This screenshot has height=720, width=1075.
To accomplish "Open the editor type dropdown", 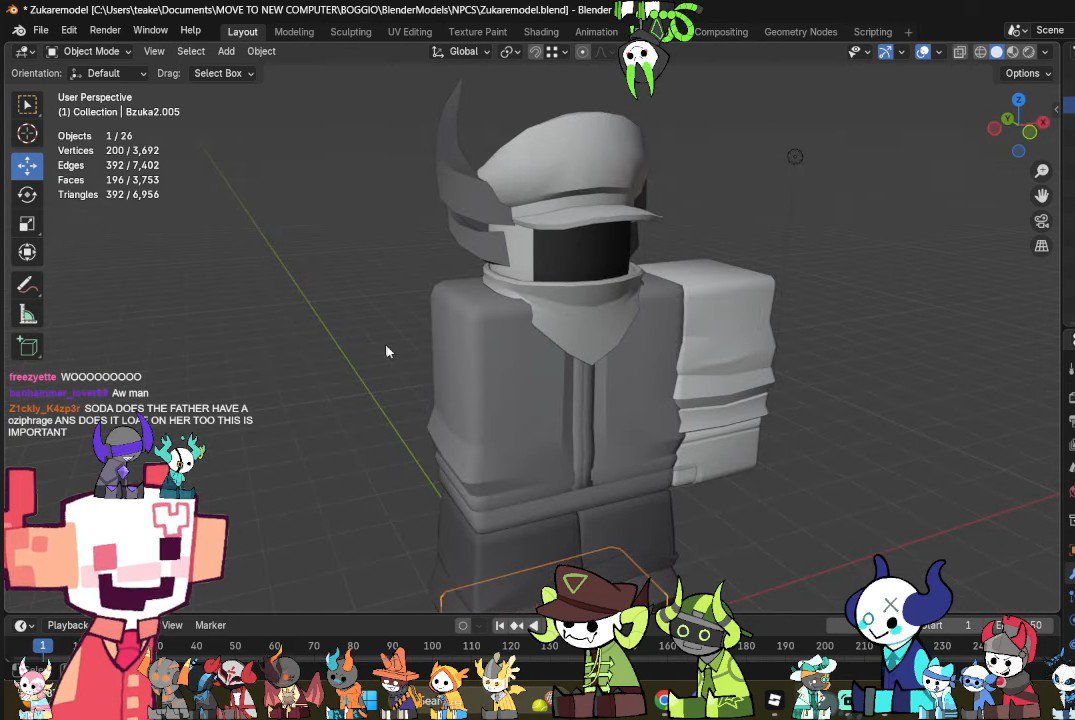I will [25, 51].
